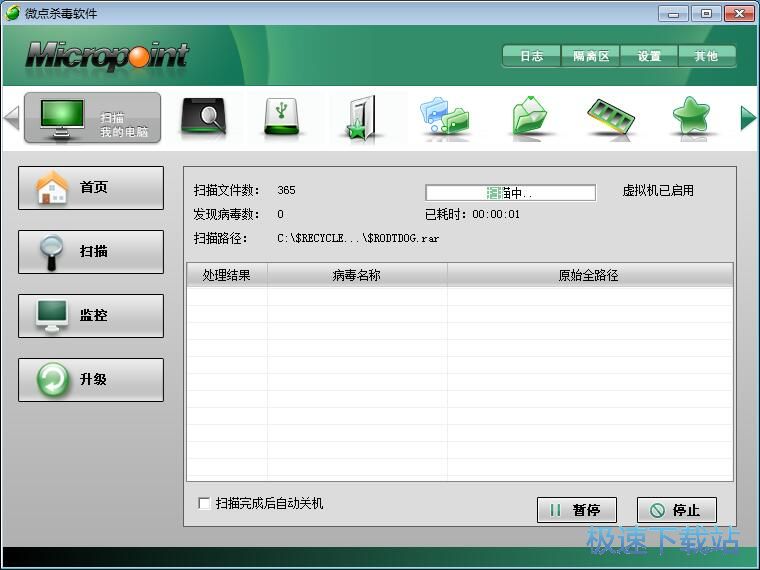Open the 日志 log tab

click(531, 57)
